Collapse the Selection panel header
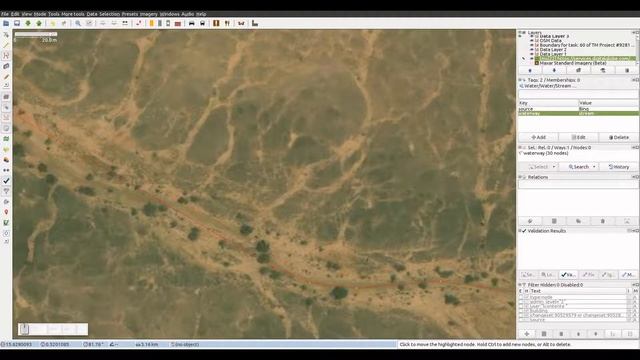Viewport: 640px width, 360px height. (x=521, y=147)
